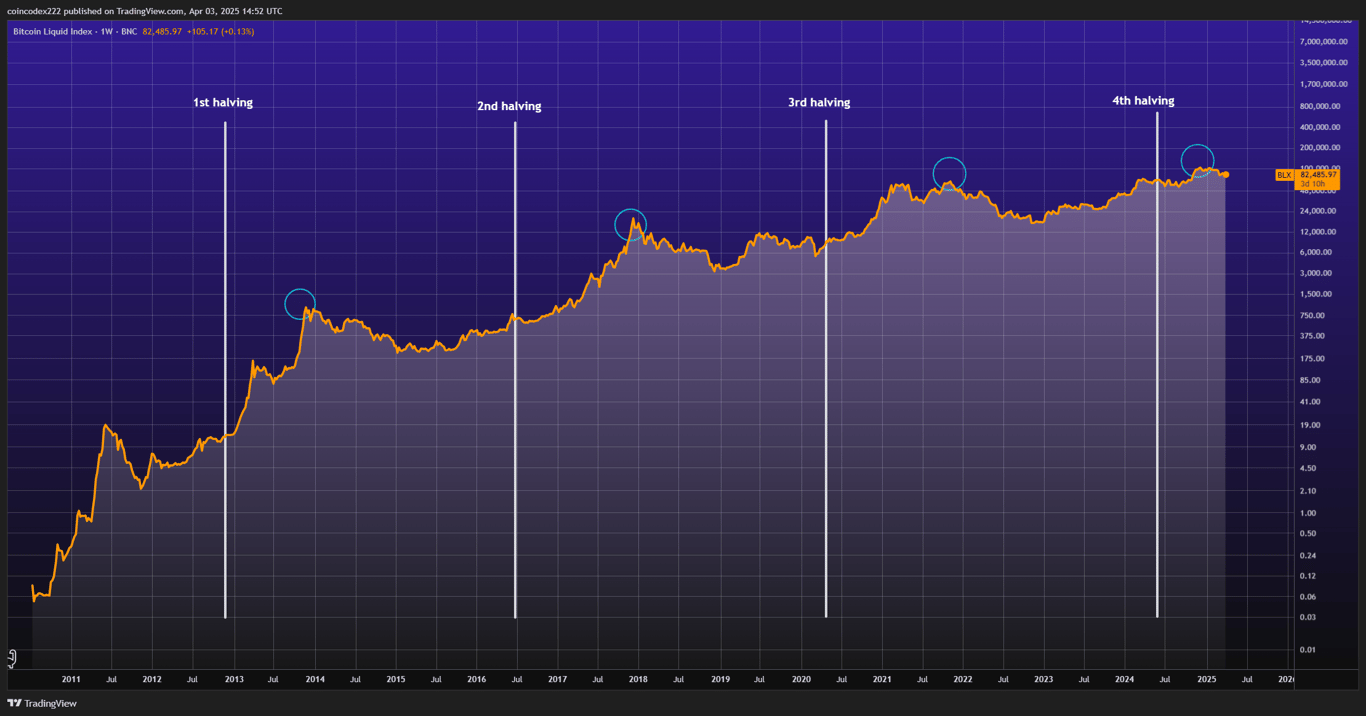Click the blue circle above the 2017 top
Image resolution: width=1366 pixels, height=716 pixels.
click(x=632, y=224)
